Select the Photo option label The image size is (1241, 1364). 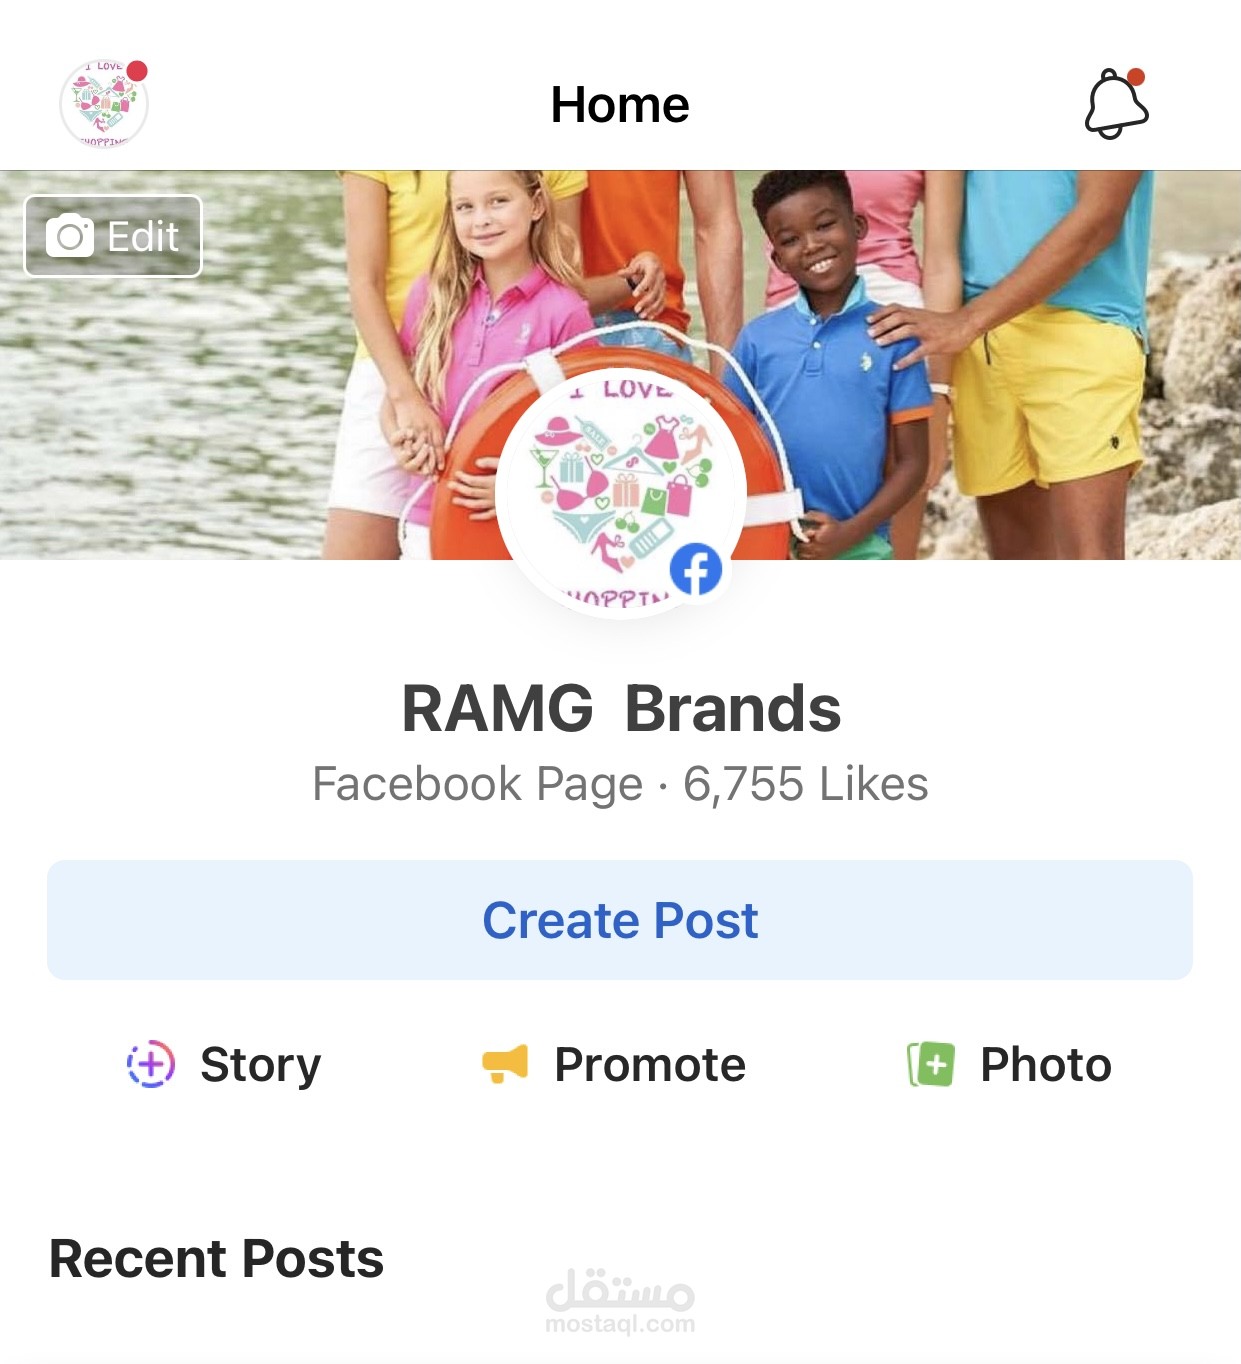tap(1046, 1064)
